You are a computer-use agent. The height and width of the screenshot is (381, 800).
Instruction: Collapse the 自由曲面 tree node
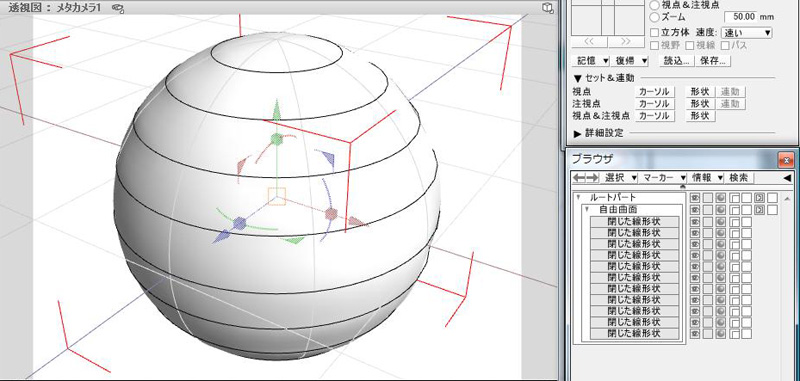[587, 209]
